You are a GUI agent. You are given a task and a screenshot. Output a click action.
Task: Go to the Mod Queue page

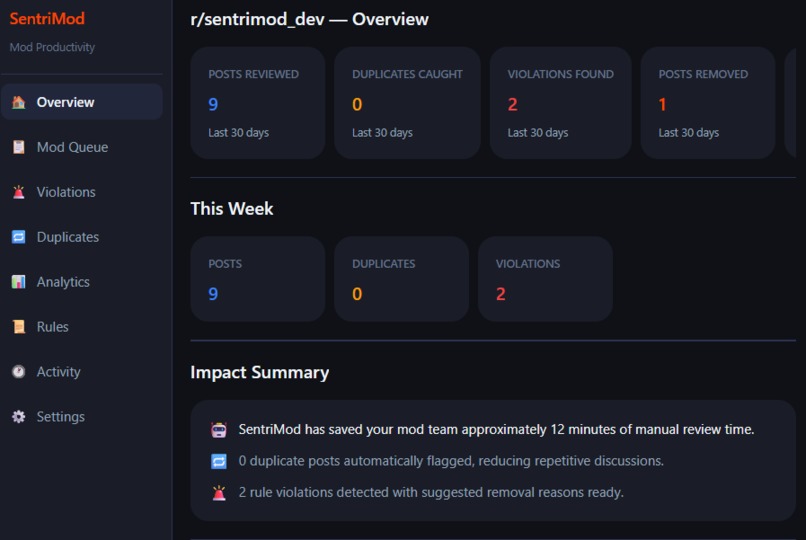[x=82, y=147]
